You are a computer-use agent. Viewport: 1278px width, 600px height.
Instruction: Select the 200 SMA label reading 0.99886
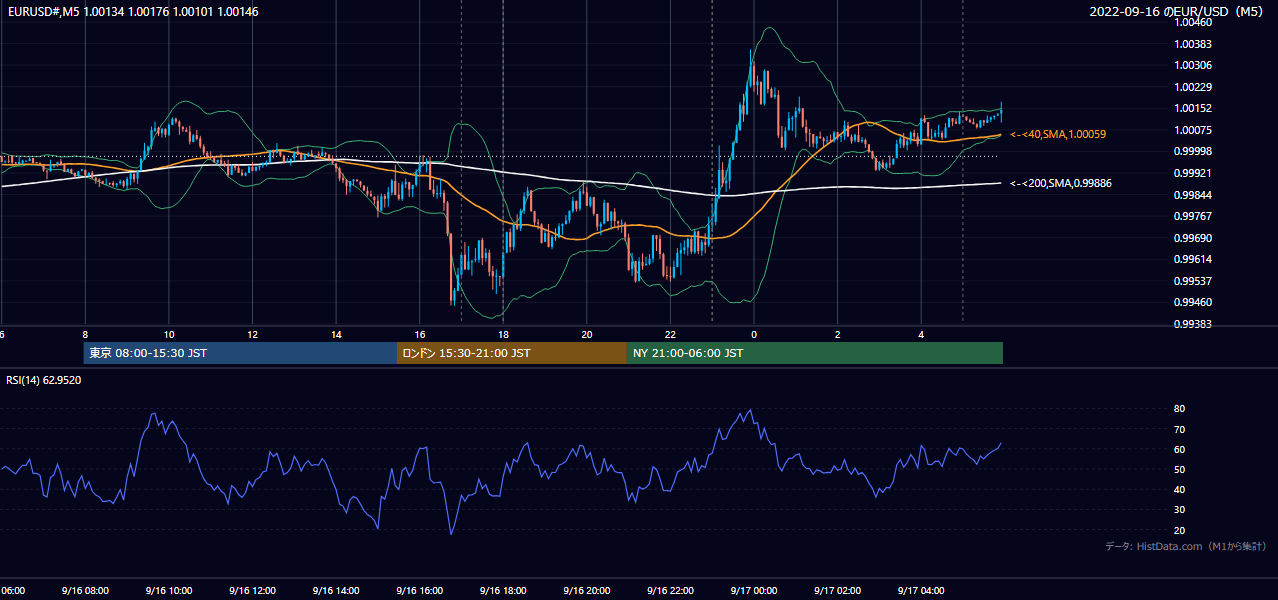[1061, 183]
